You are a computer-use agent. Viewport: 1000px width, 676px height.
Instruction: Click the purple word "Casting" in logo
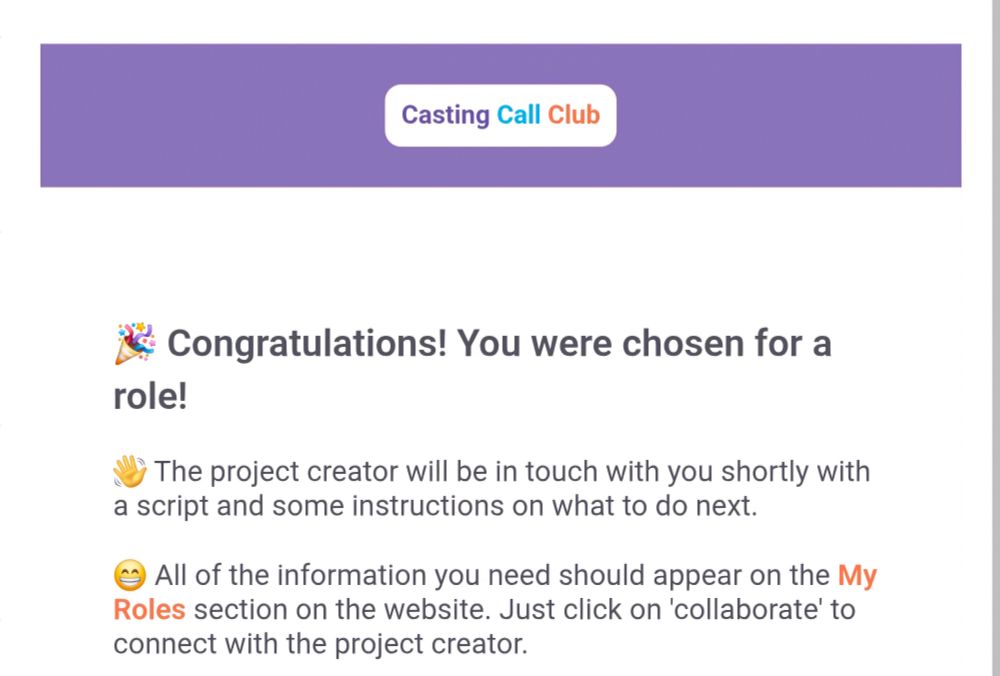coord(445,115)
